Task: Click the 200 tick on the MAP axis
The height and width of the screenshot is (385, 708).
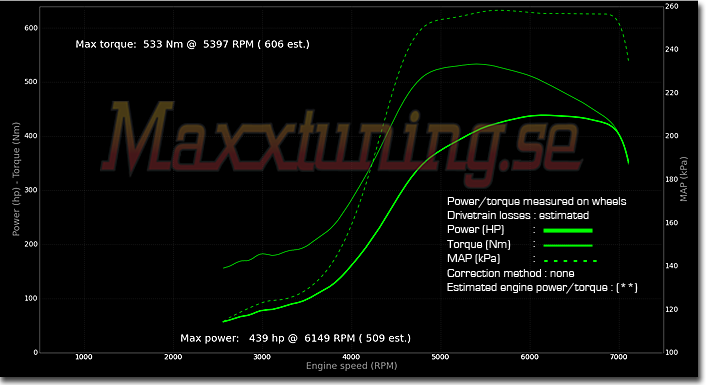Action: click(671, 136)
